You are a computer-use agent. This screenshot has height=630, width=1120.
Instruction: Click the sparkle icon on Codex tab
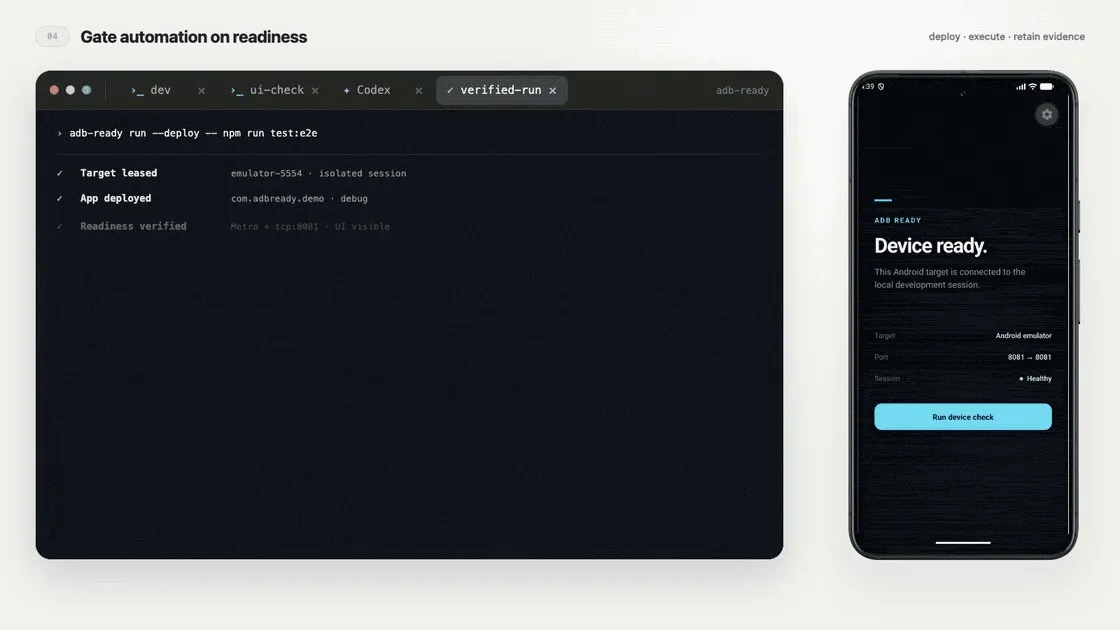(346, 91)
